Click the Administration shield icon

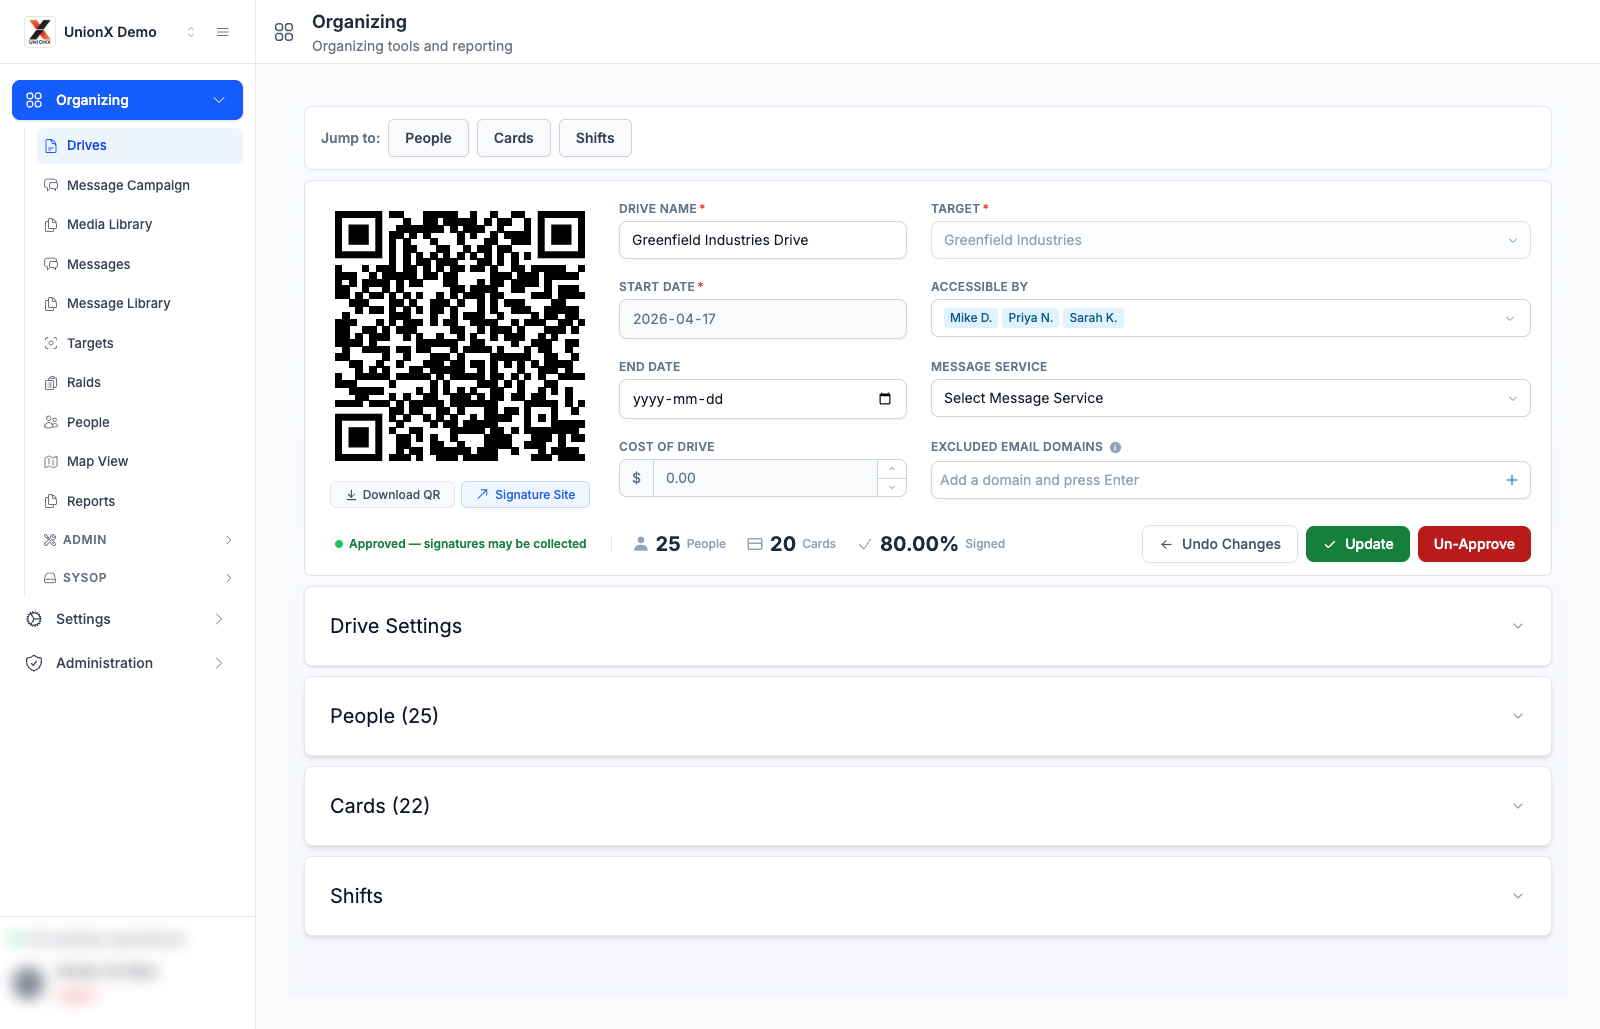pos(34,663)
